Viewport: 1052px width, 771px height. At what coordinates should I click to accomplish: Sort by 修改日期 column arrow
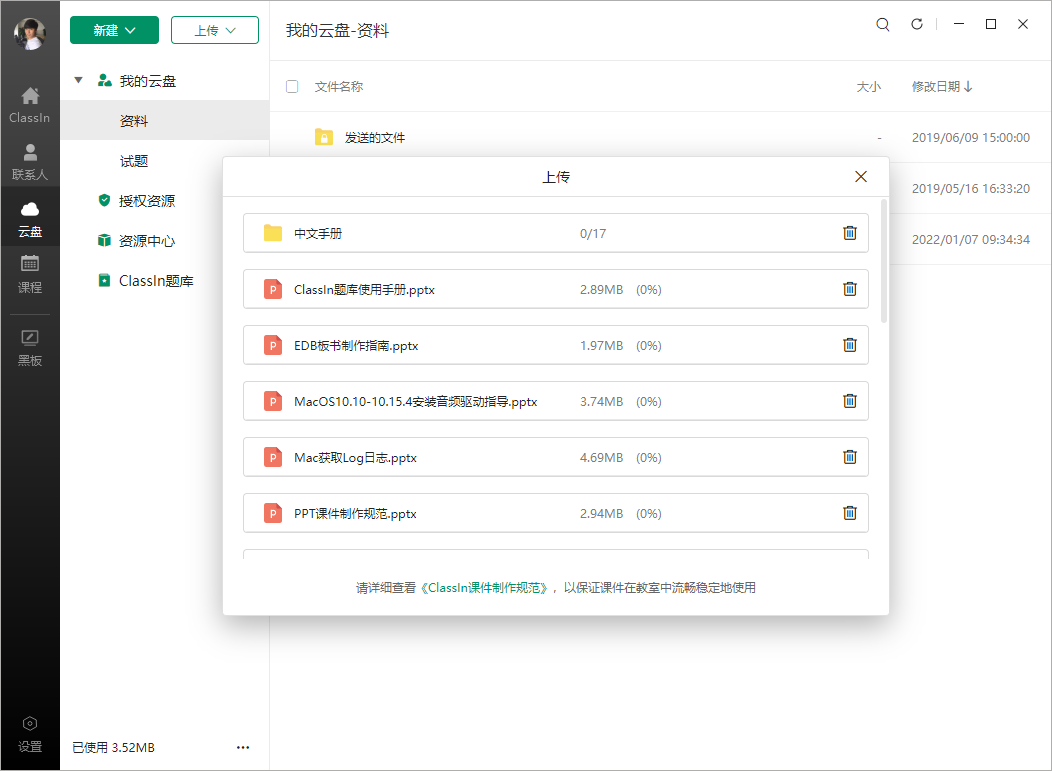968,87
